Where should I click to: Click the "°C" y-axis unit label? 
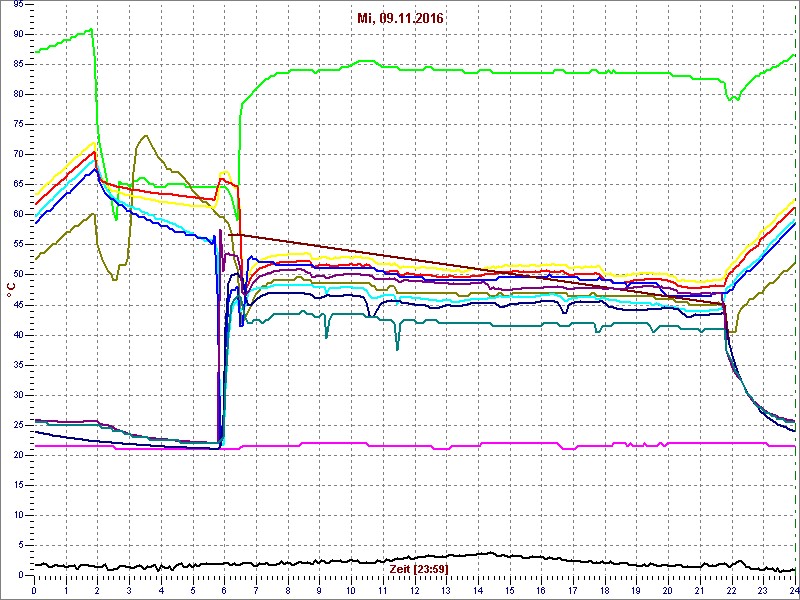[11, 289]
